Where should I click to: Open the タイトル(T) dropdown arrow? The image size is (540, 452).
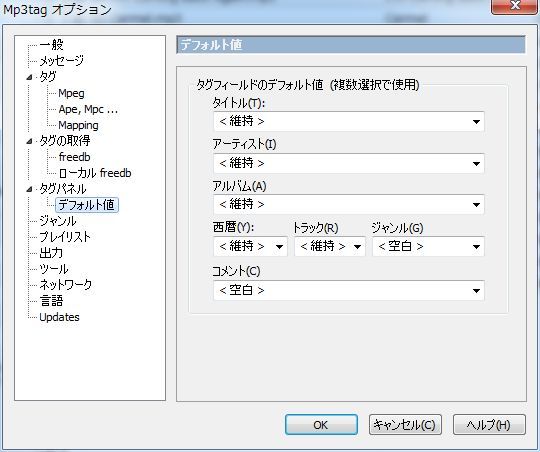[x=476, y=122]
